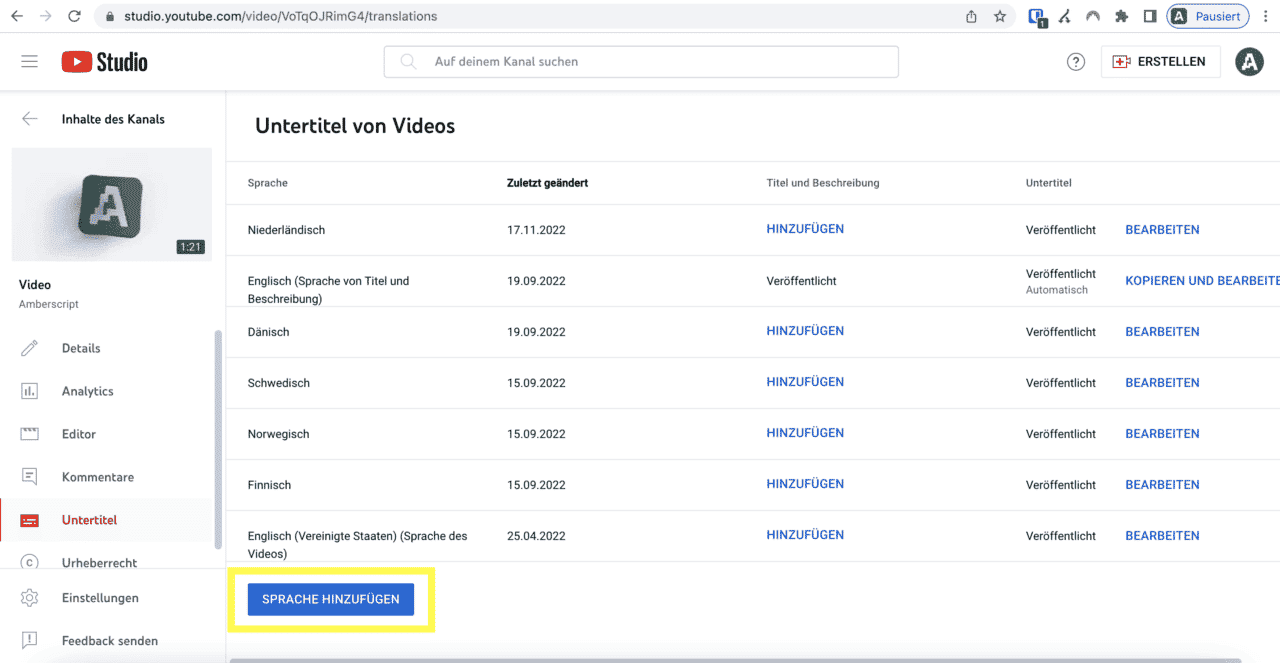Select Kommentare in the sidebar
Viewport: 1280px width, 663px height.
pyautogui.click(x=97, y=477)
